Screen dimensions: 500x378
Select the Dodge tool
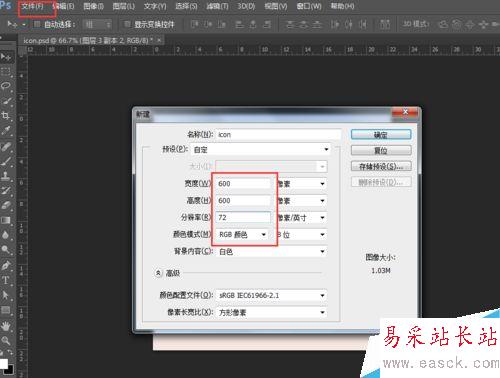(6, 249)
